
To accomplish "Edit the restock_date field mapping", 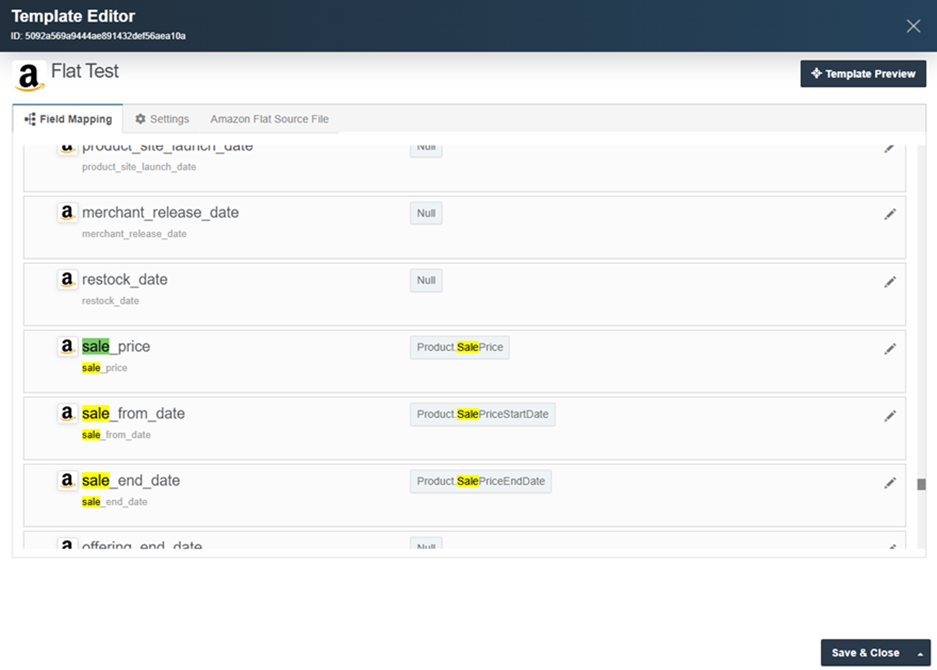I will (889, 282).
